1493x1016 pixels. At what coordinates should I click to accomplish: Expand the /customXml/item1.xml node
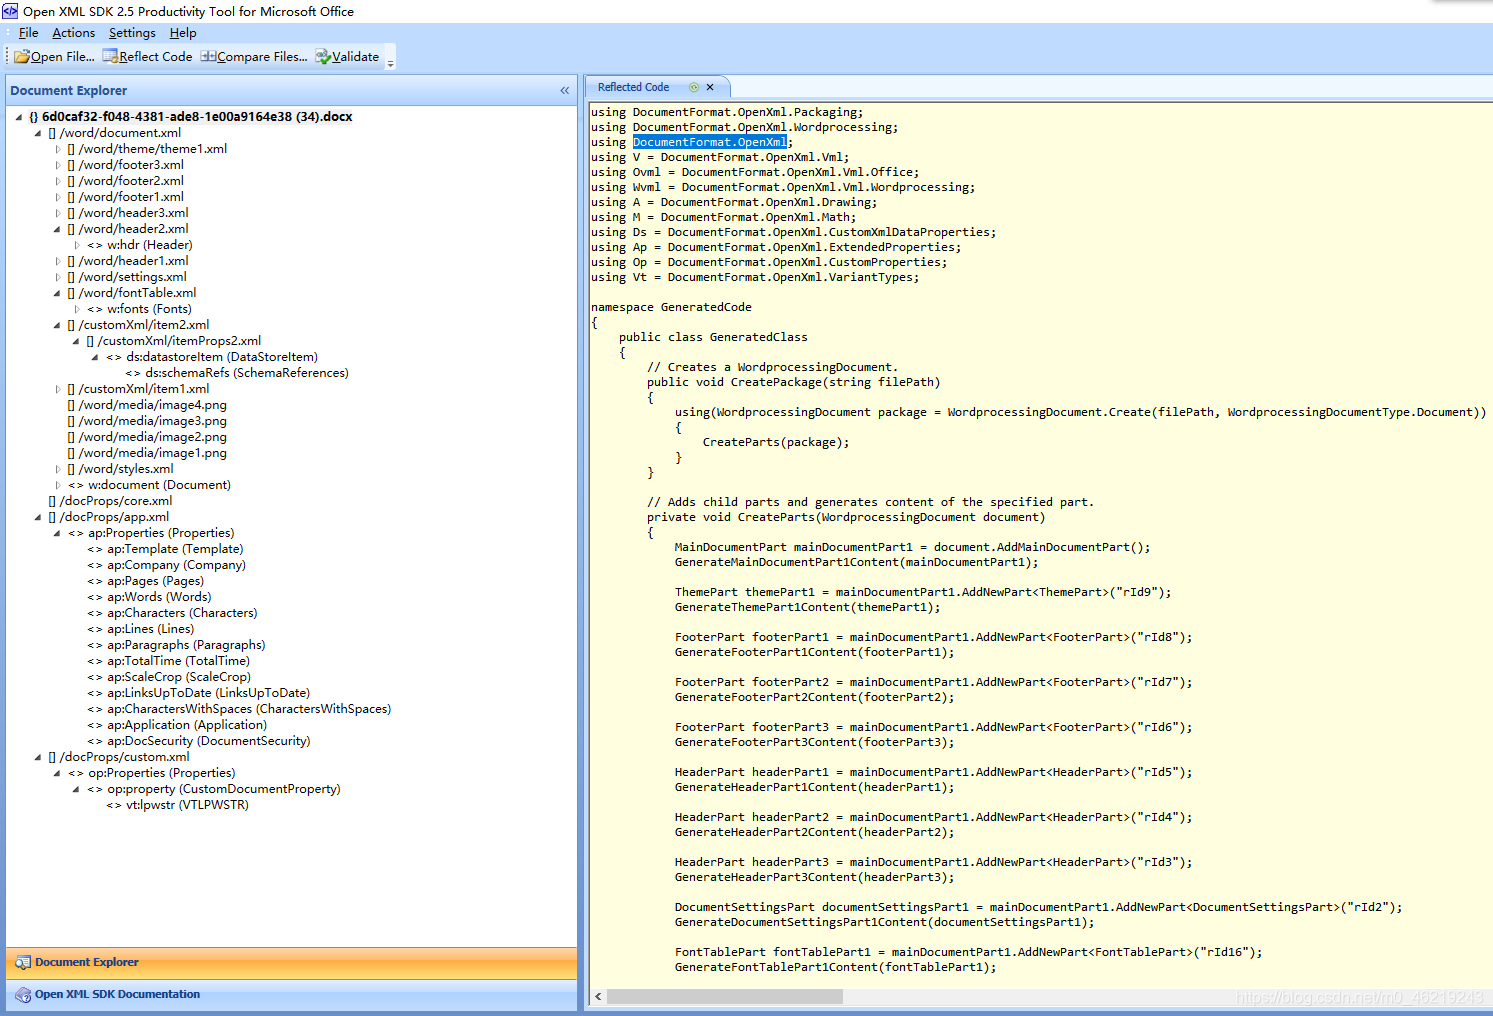tap(57, 389)
